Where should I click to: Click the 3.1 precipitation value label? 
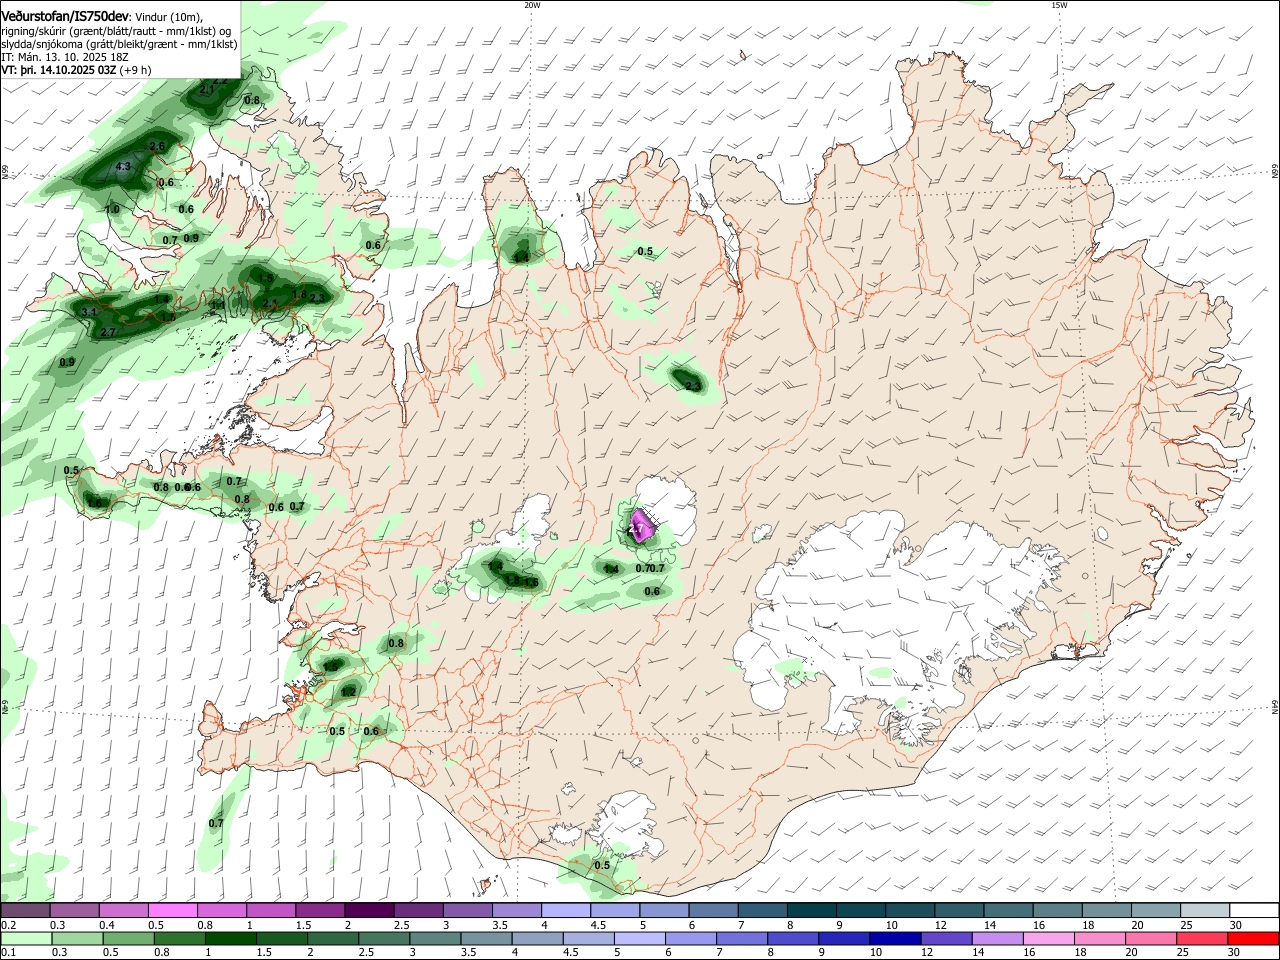tap(89, 312)
